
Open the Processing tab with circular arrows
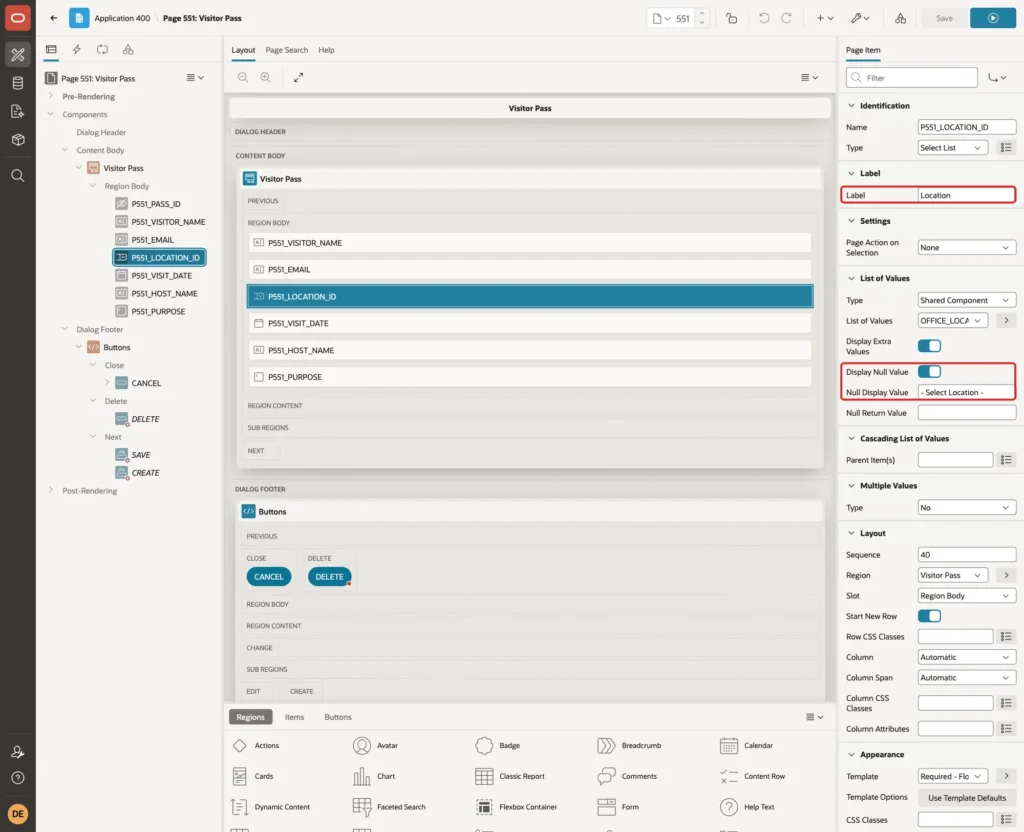click(x=102, y=50)
